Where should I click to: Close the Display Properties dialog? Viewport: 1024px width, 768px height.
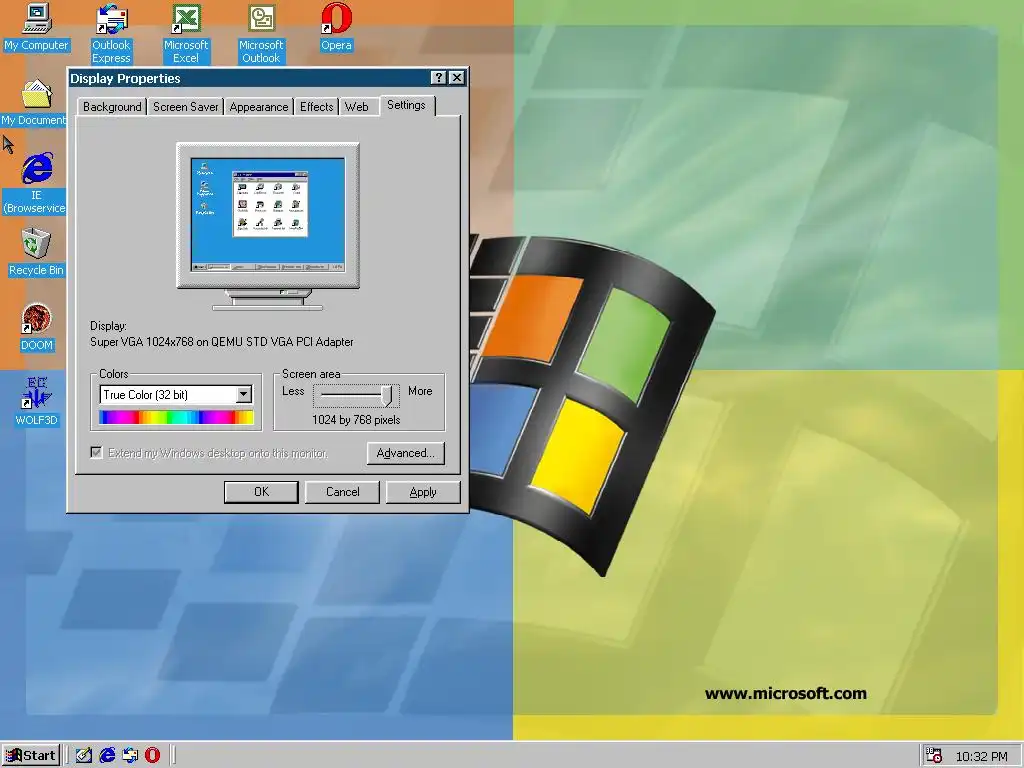click(457, 78)
